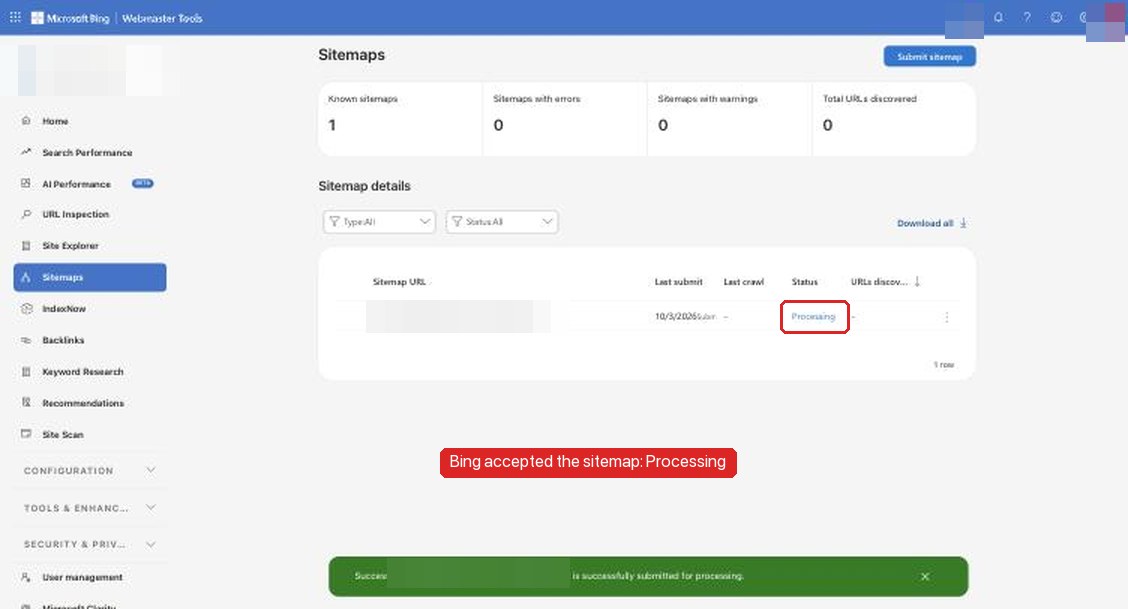Click the IndexNow sidebar icon
Screen dimensions: 1128x609
point(27,308)
